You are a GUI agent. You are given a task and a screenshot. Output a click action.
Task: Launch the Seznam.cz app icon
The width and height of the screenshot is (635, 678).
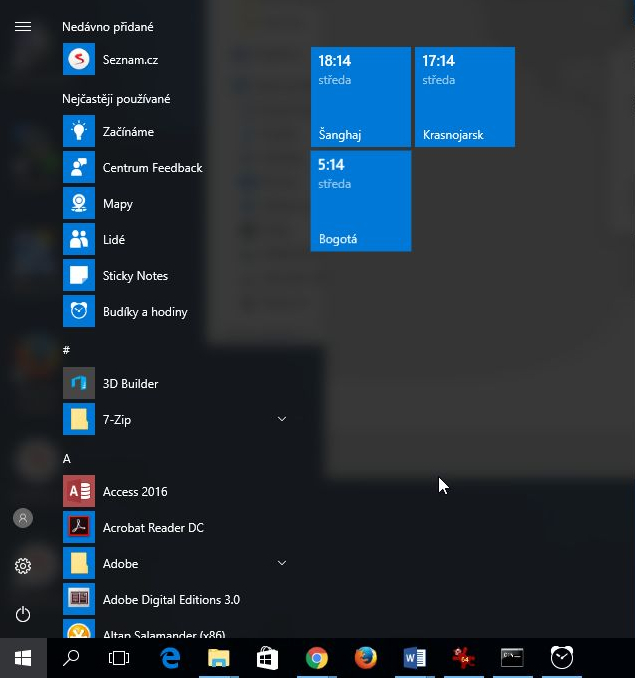[79, 59]
